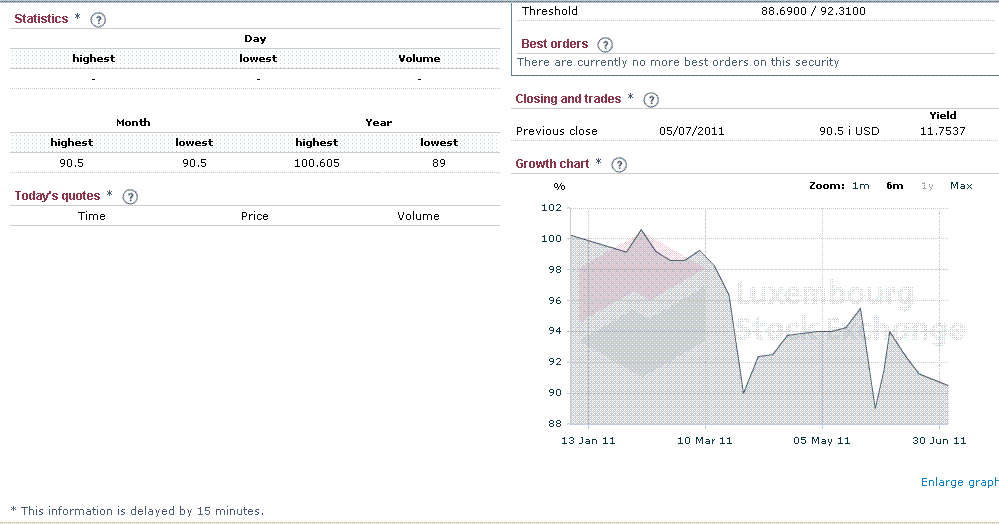999x524 pixels.
Task: Show the Max zoom range
Action: [961, 186]
